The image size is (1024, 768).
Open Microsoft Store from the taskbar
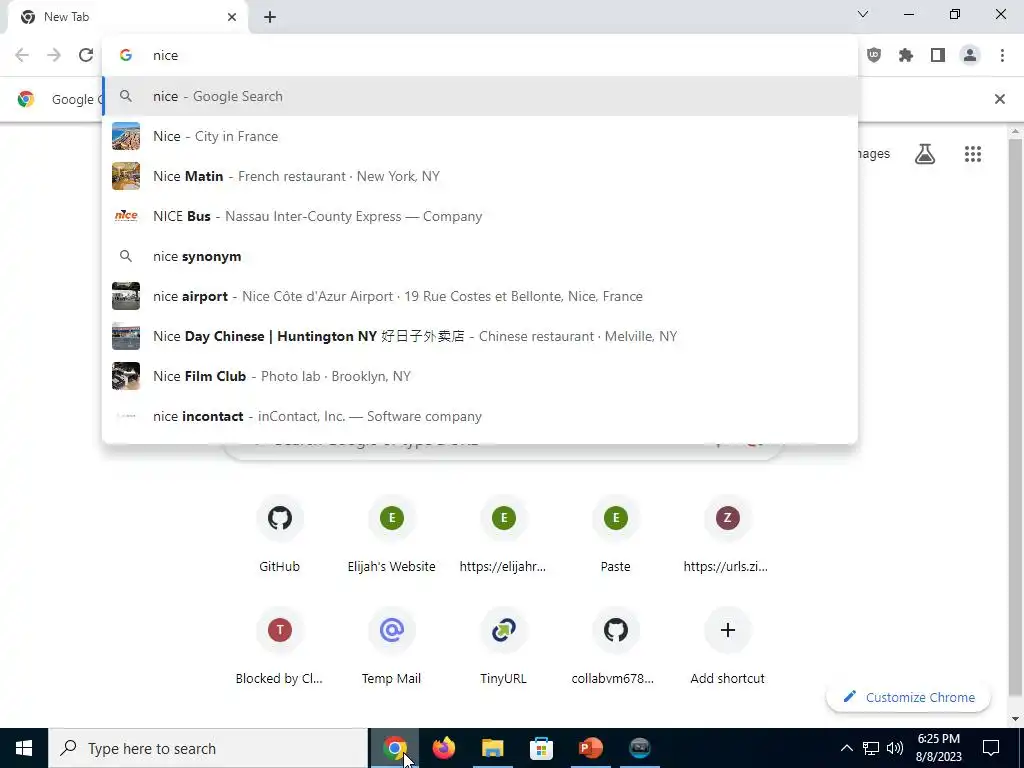541,748
